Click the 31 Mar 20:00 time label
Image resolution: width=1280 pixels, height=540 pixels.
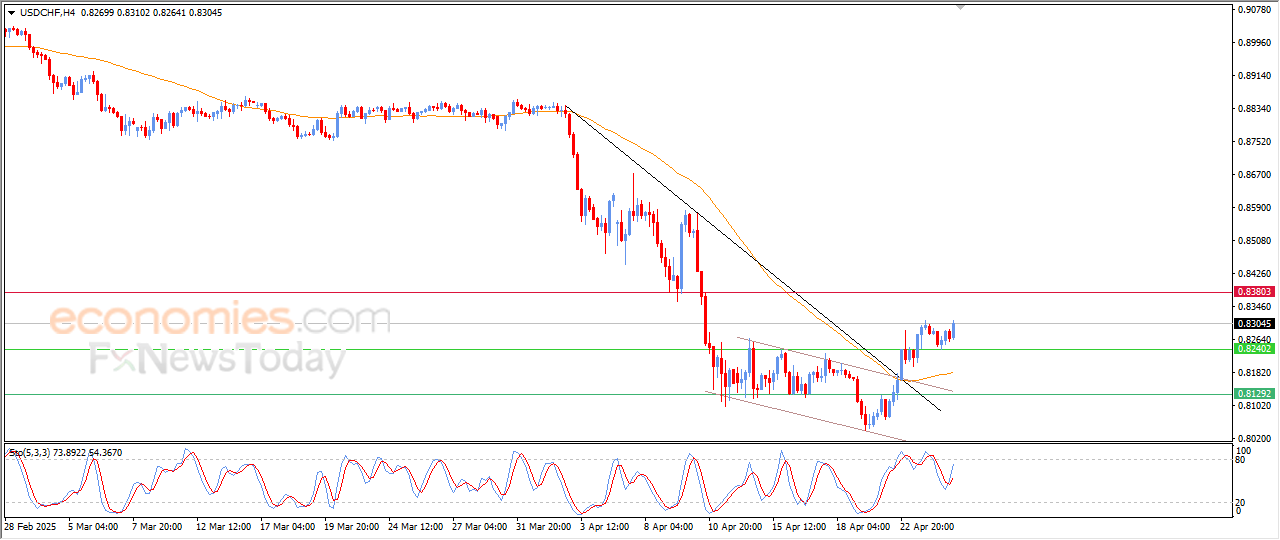coord(542,526)
